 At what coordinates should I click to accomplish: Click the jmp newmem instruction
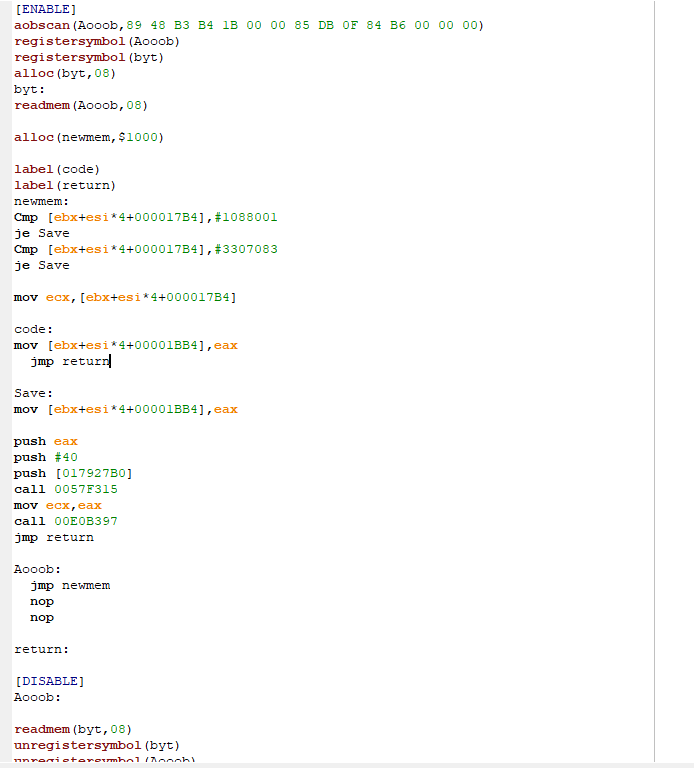coord(70,585)
